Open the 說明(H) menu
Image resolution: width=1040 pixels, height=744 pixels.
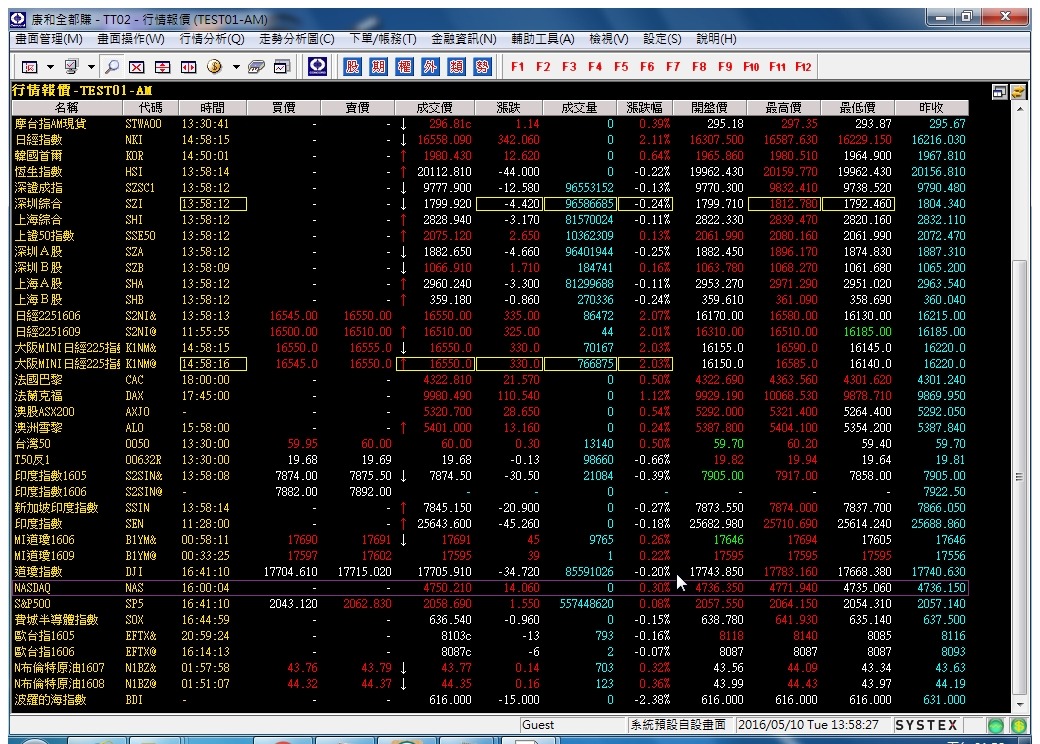point(716,39)
